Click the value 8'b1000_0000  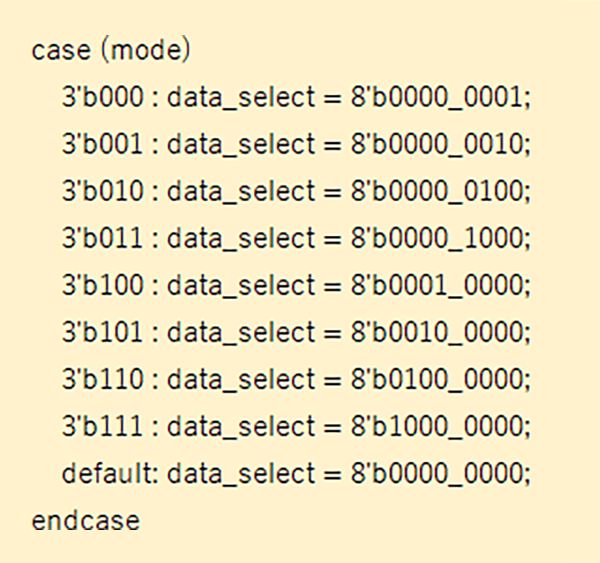[x=437, y=426]
